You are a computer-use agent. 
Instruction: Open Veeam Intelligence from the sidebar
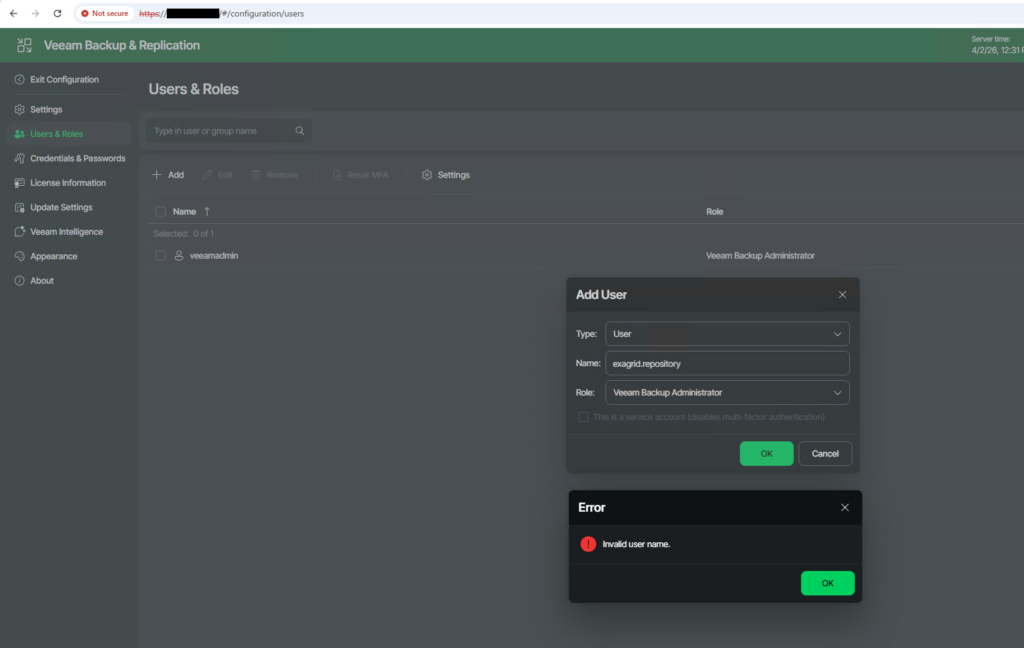tap(66, 232)
